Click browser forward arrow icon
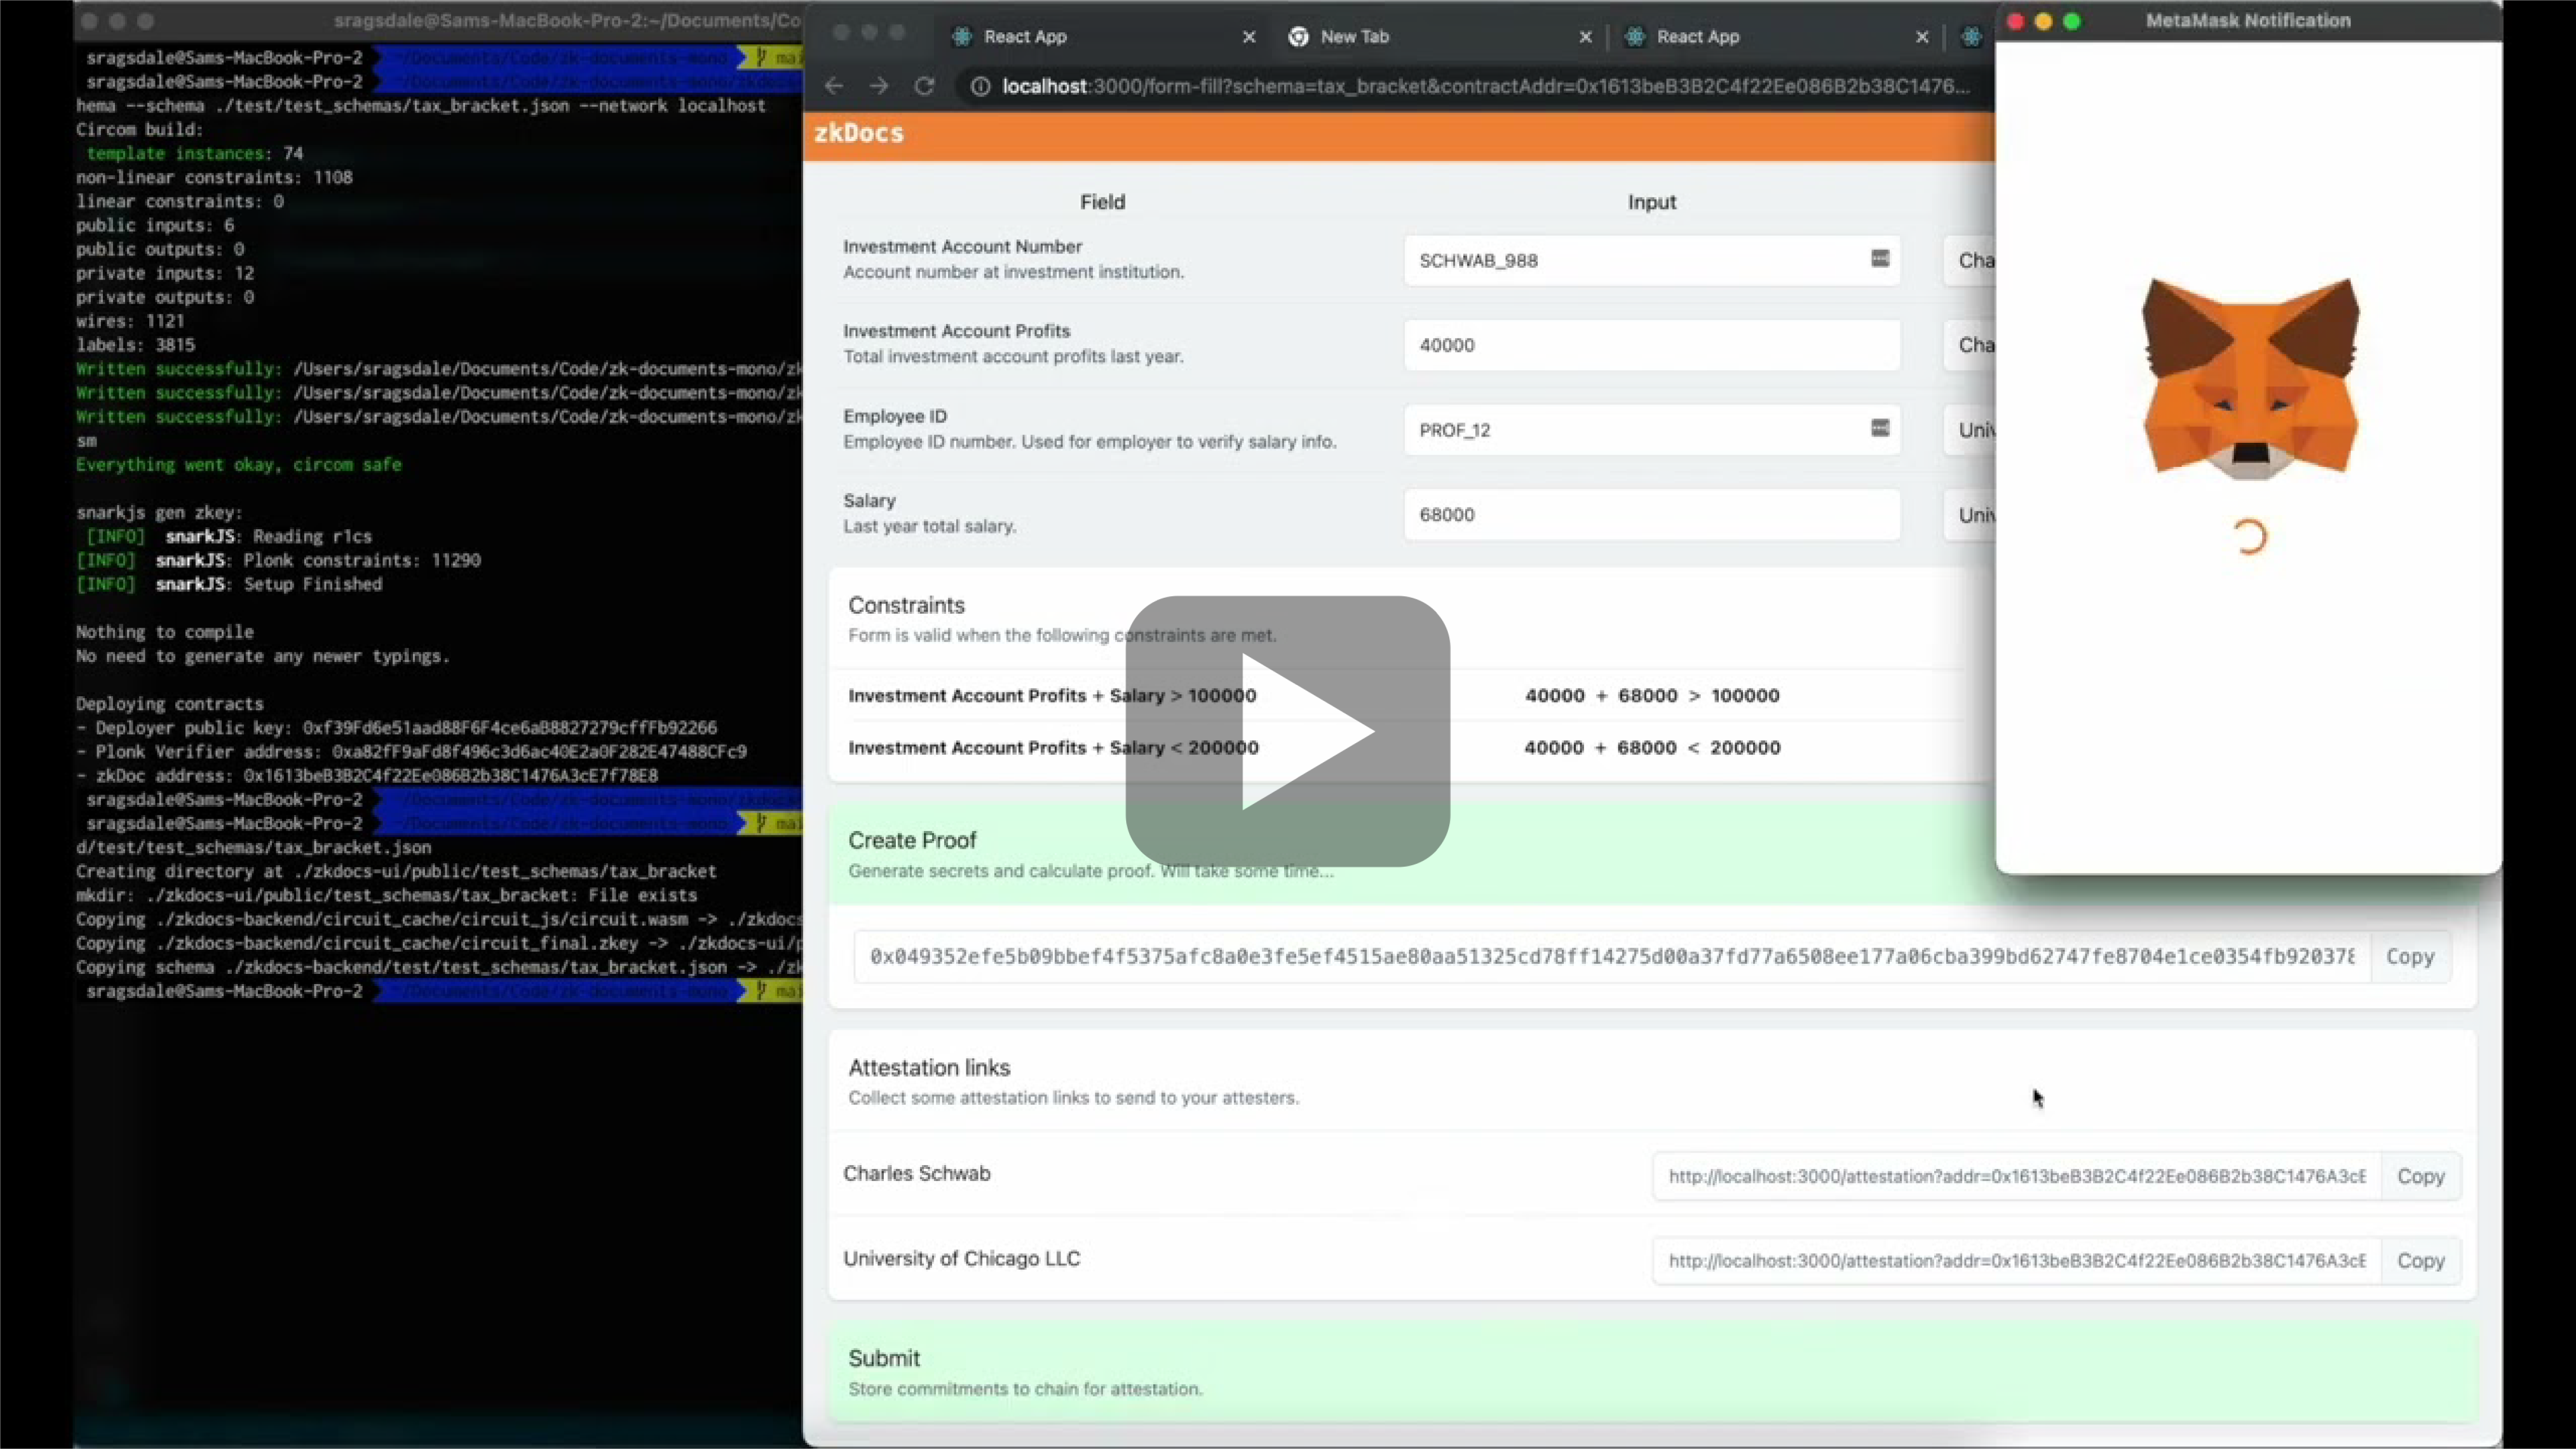 [x=879, y=87]
